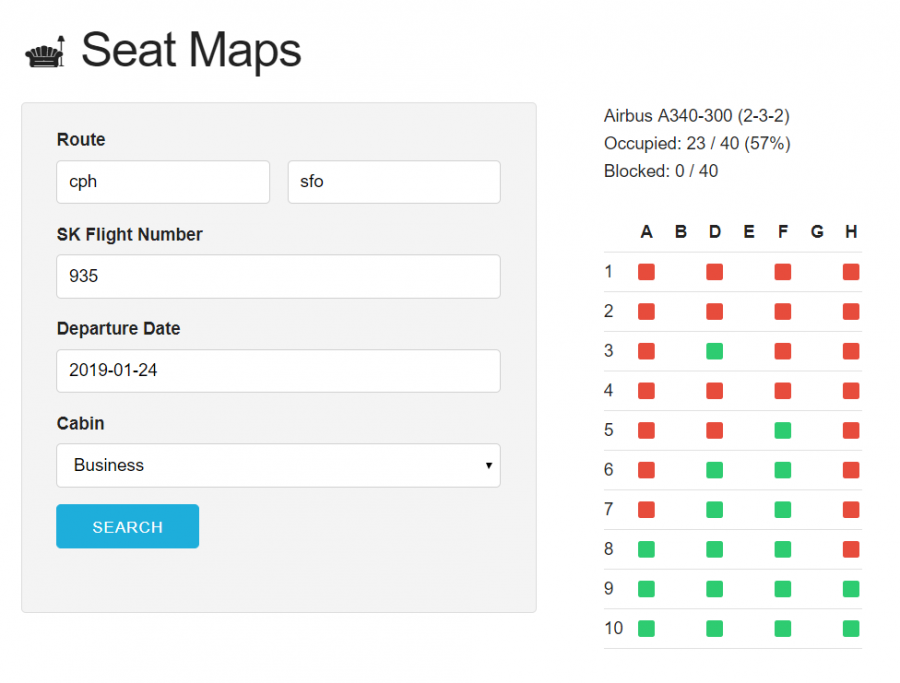The width and height of the screenshot is (900, 683).
Task: Click the destination airport field containing sfo
Action: click(x=394, y=182)
